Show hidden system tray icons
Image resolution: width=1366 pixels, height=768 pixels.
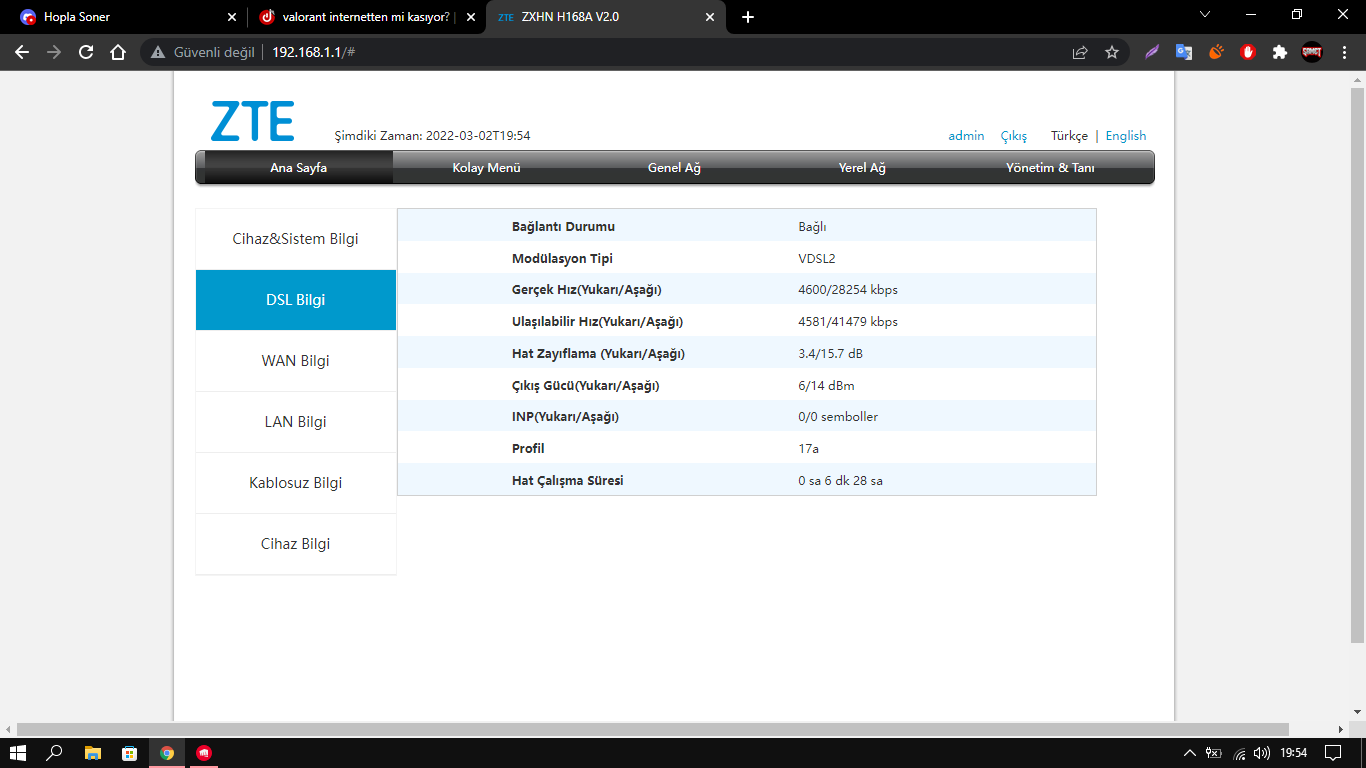(x=1190, y=753)
